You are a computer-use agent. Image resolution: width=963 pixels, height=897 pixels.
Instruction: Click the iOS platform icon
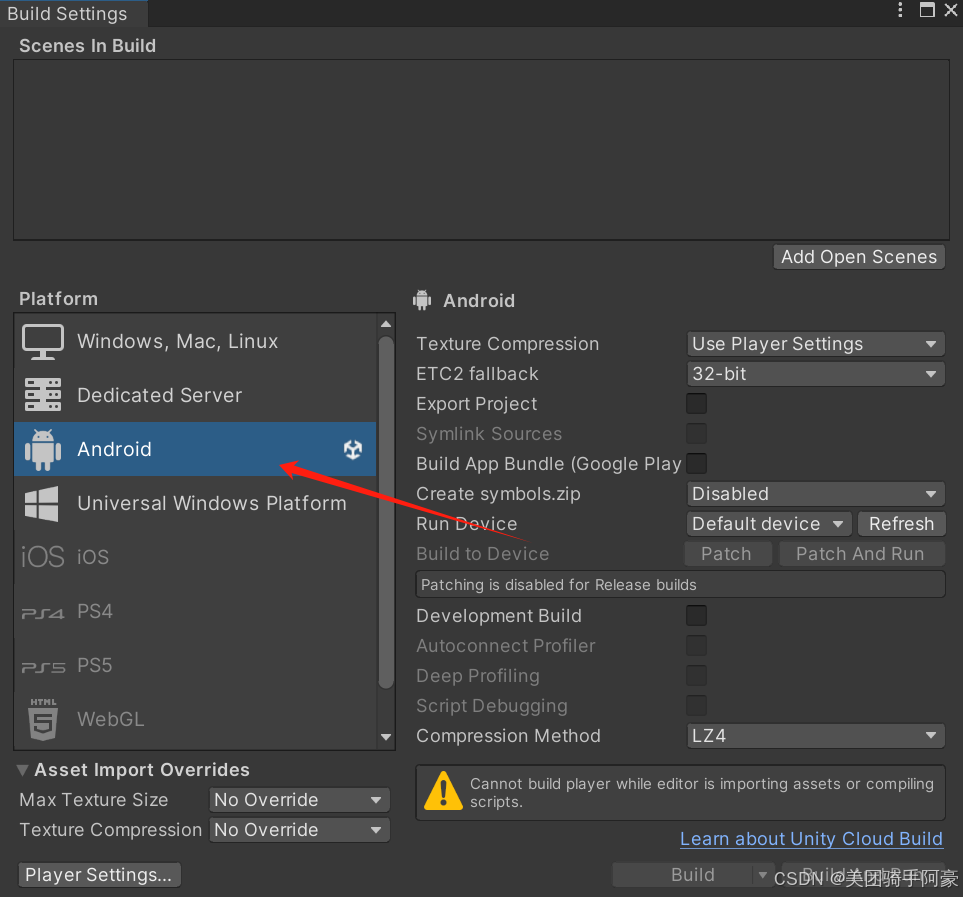pos(42,557)
